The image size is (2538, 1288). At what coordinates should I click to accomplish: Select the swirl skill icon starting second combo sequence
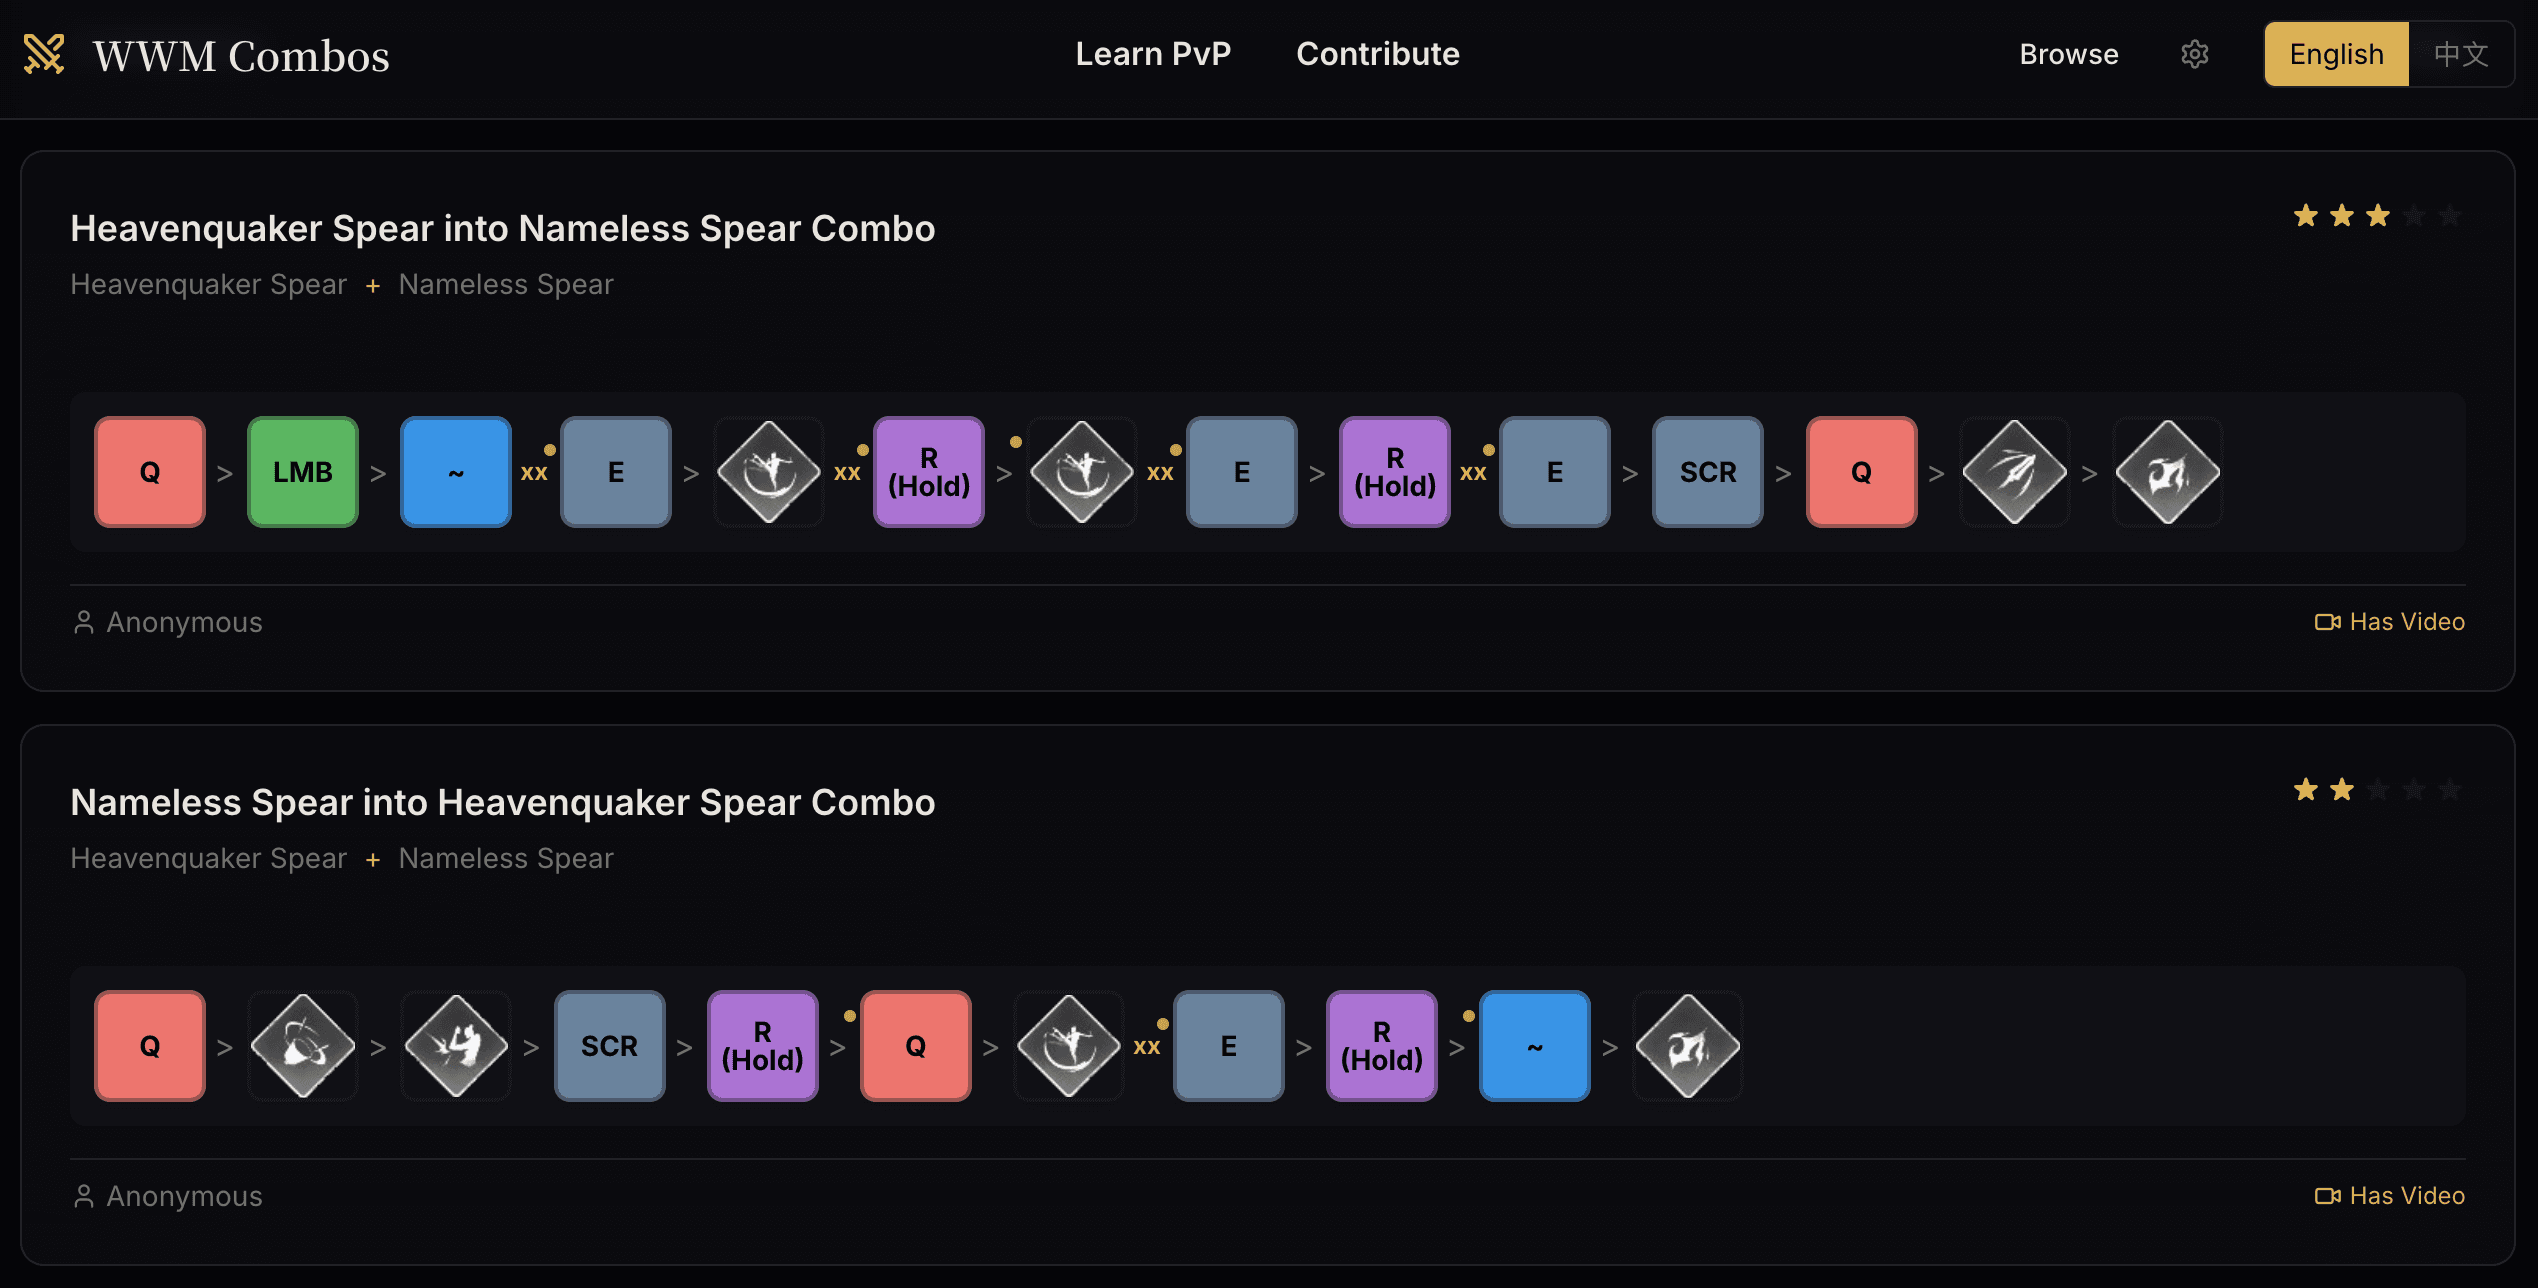[302, 1045]
